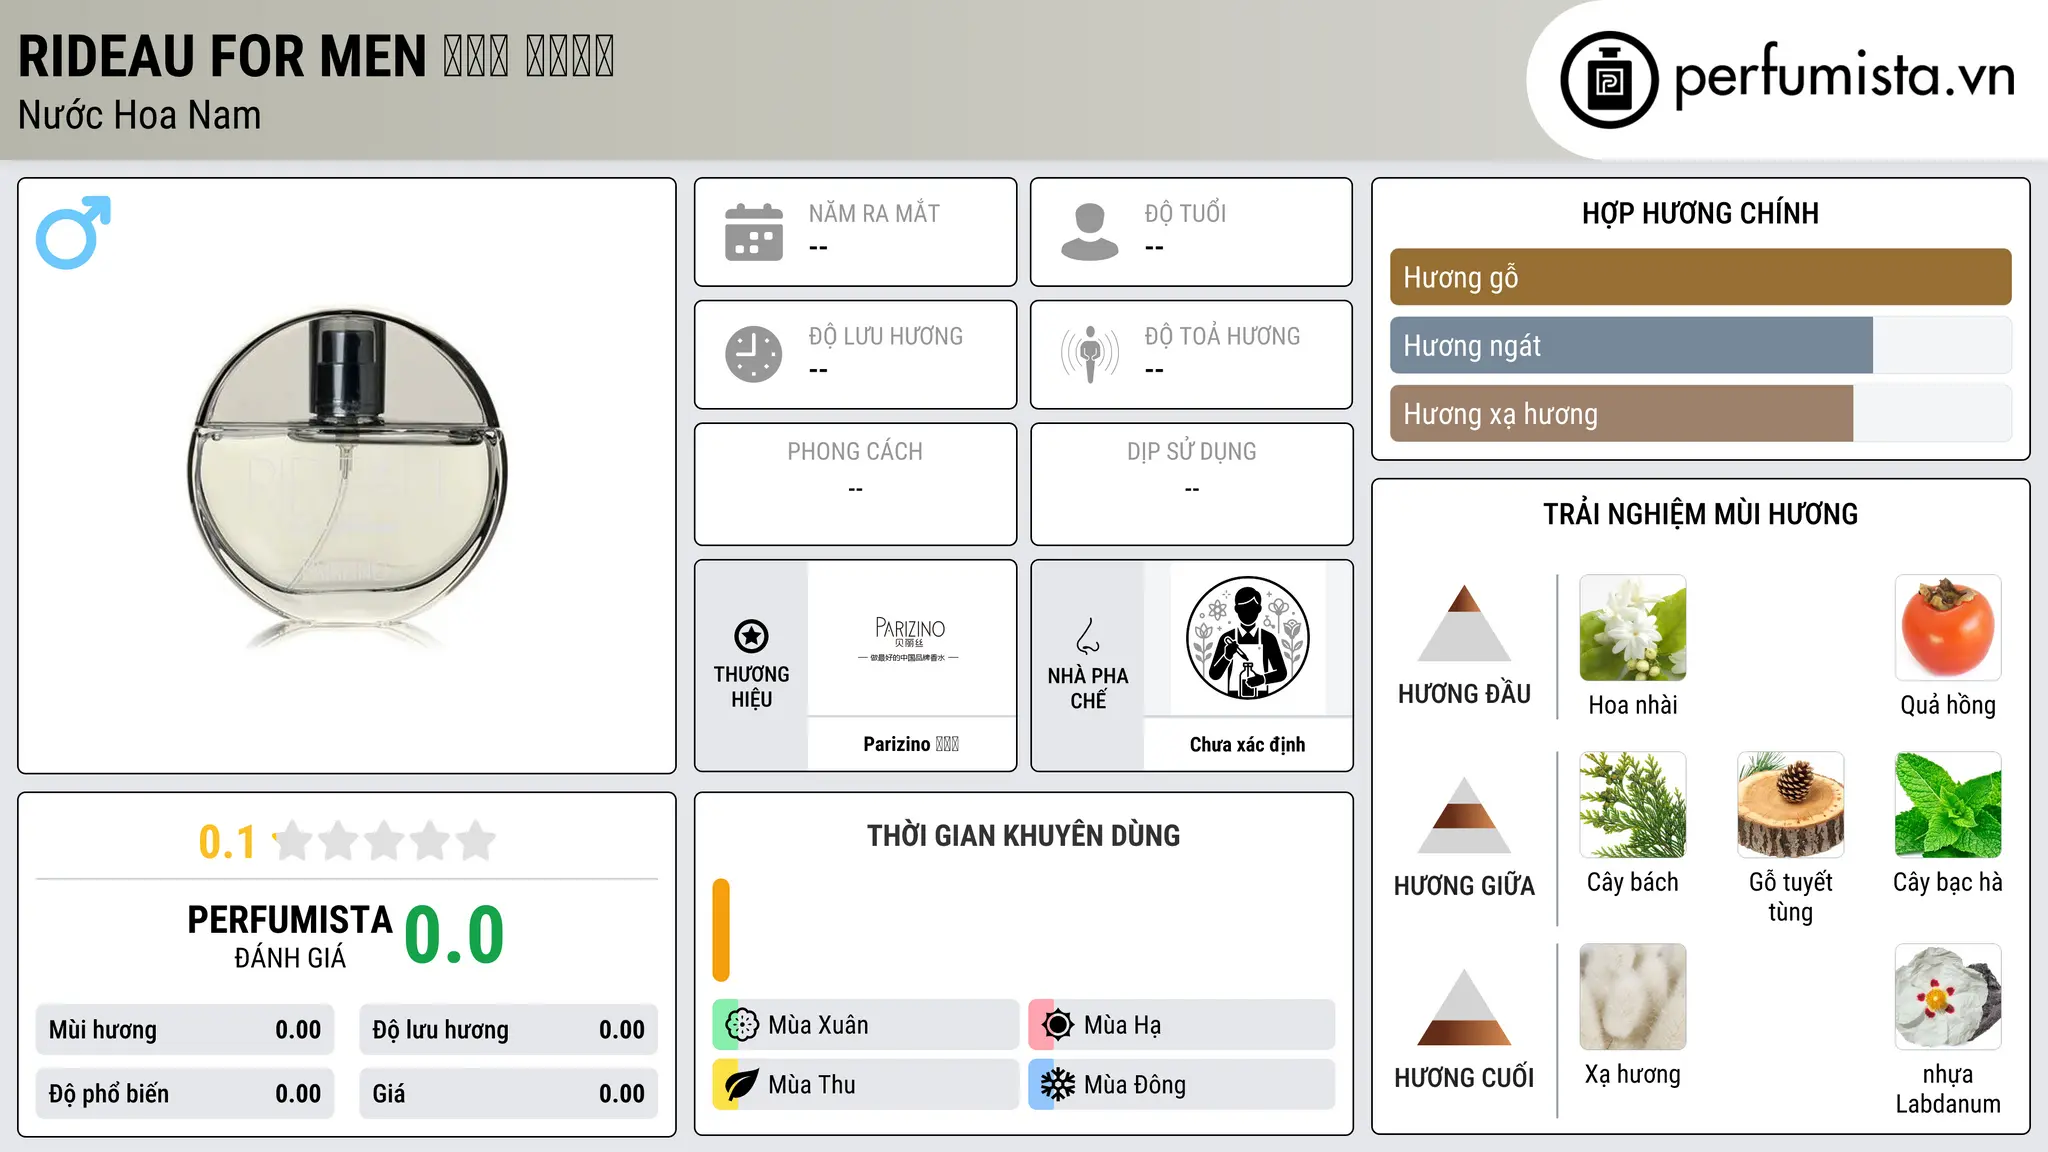This screenshot has width=2048, height=1152.
Task: Click the Mùa Đông season label
Action: [1135, 1085]
